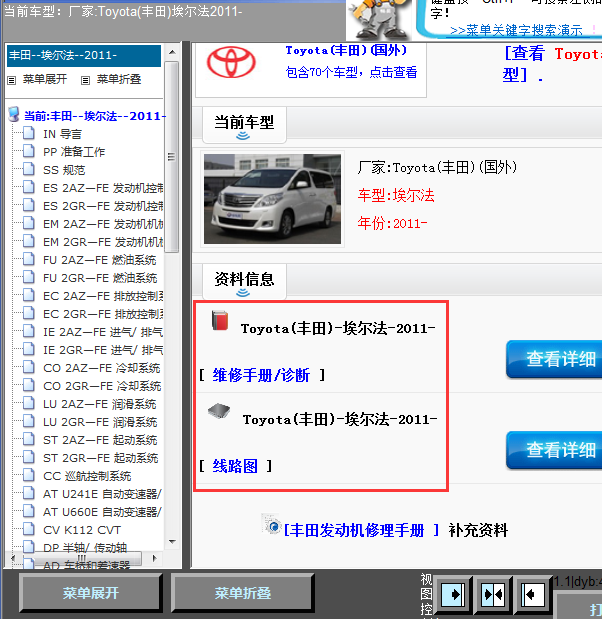
Task: Click the 菜单折叠 link in sidebar top
Action: [x=119, y=79]
